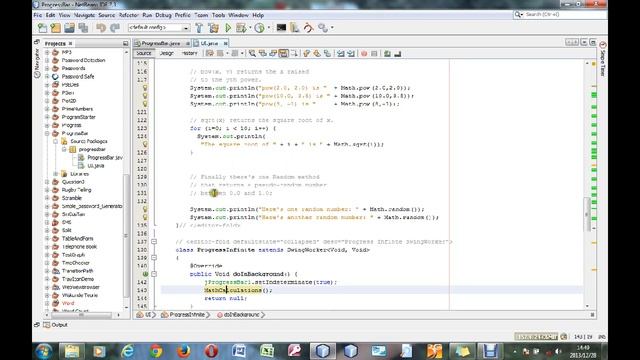Open the Output window button
The width and height of the screenshot is (640, 360).
[56, 325]
